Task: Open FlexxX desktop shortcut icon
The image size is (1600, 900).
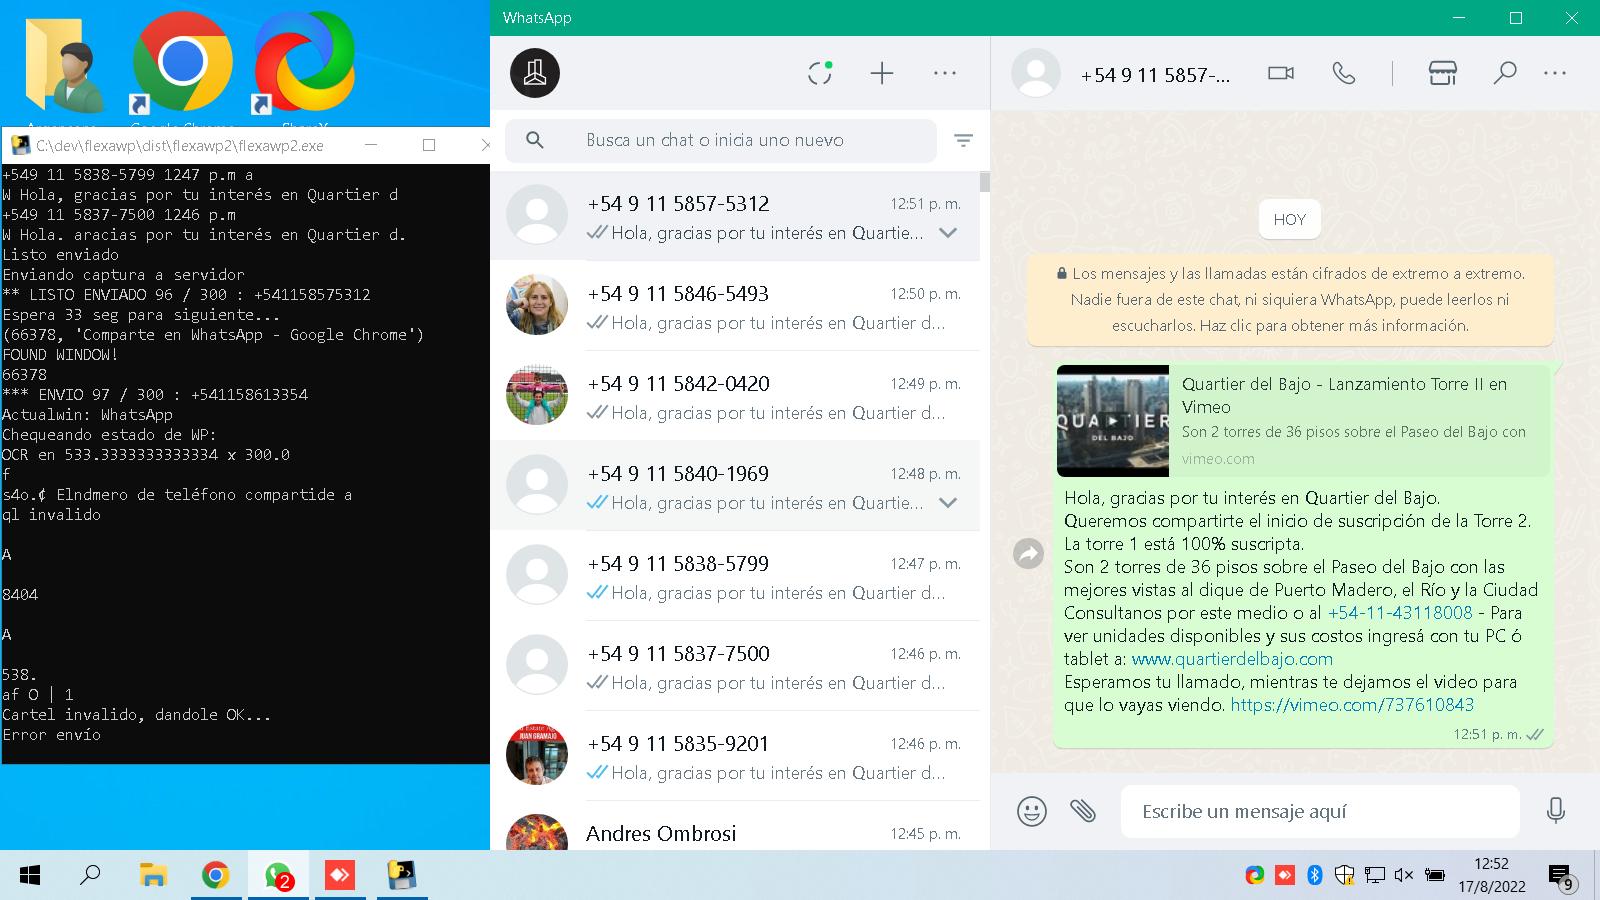Action: [x=304, y=65]
